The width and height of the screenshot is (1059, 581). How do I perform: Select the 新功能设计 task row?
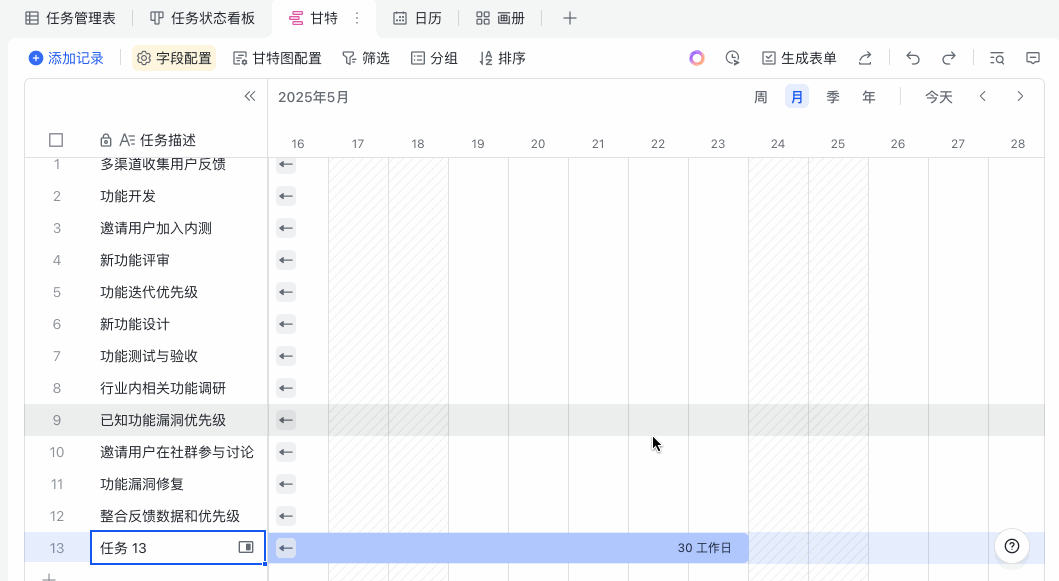pyautogui.click(x=147, y=324)
